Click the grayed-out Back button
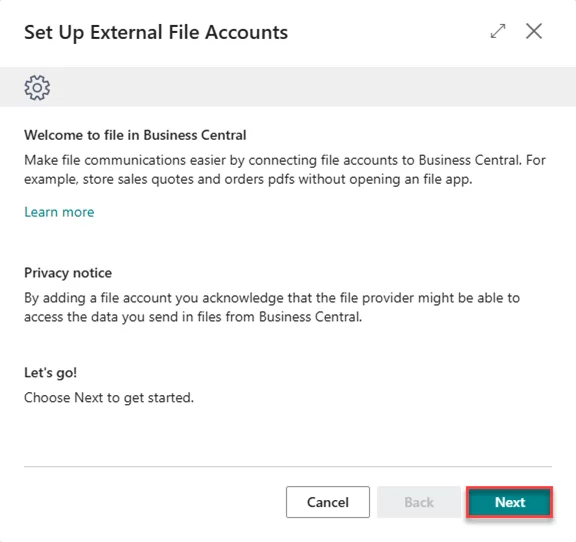The image size is (576, 542). point(419,502)
